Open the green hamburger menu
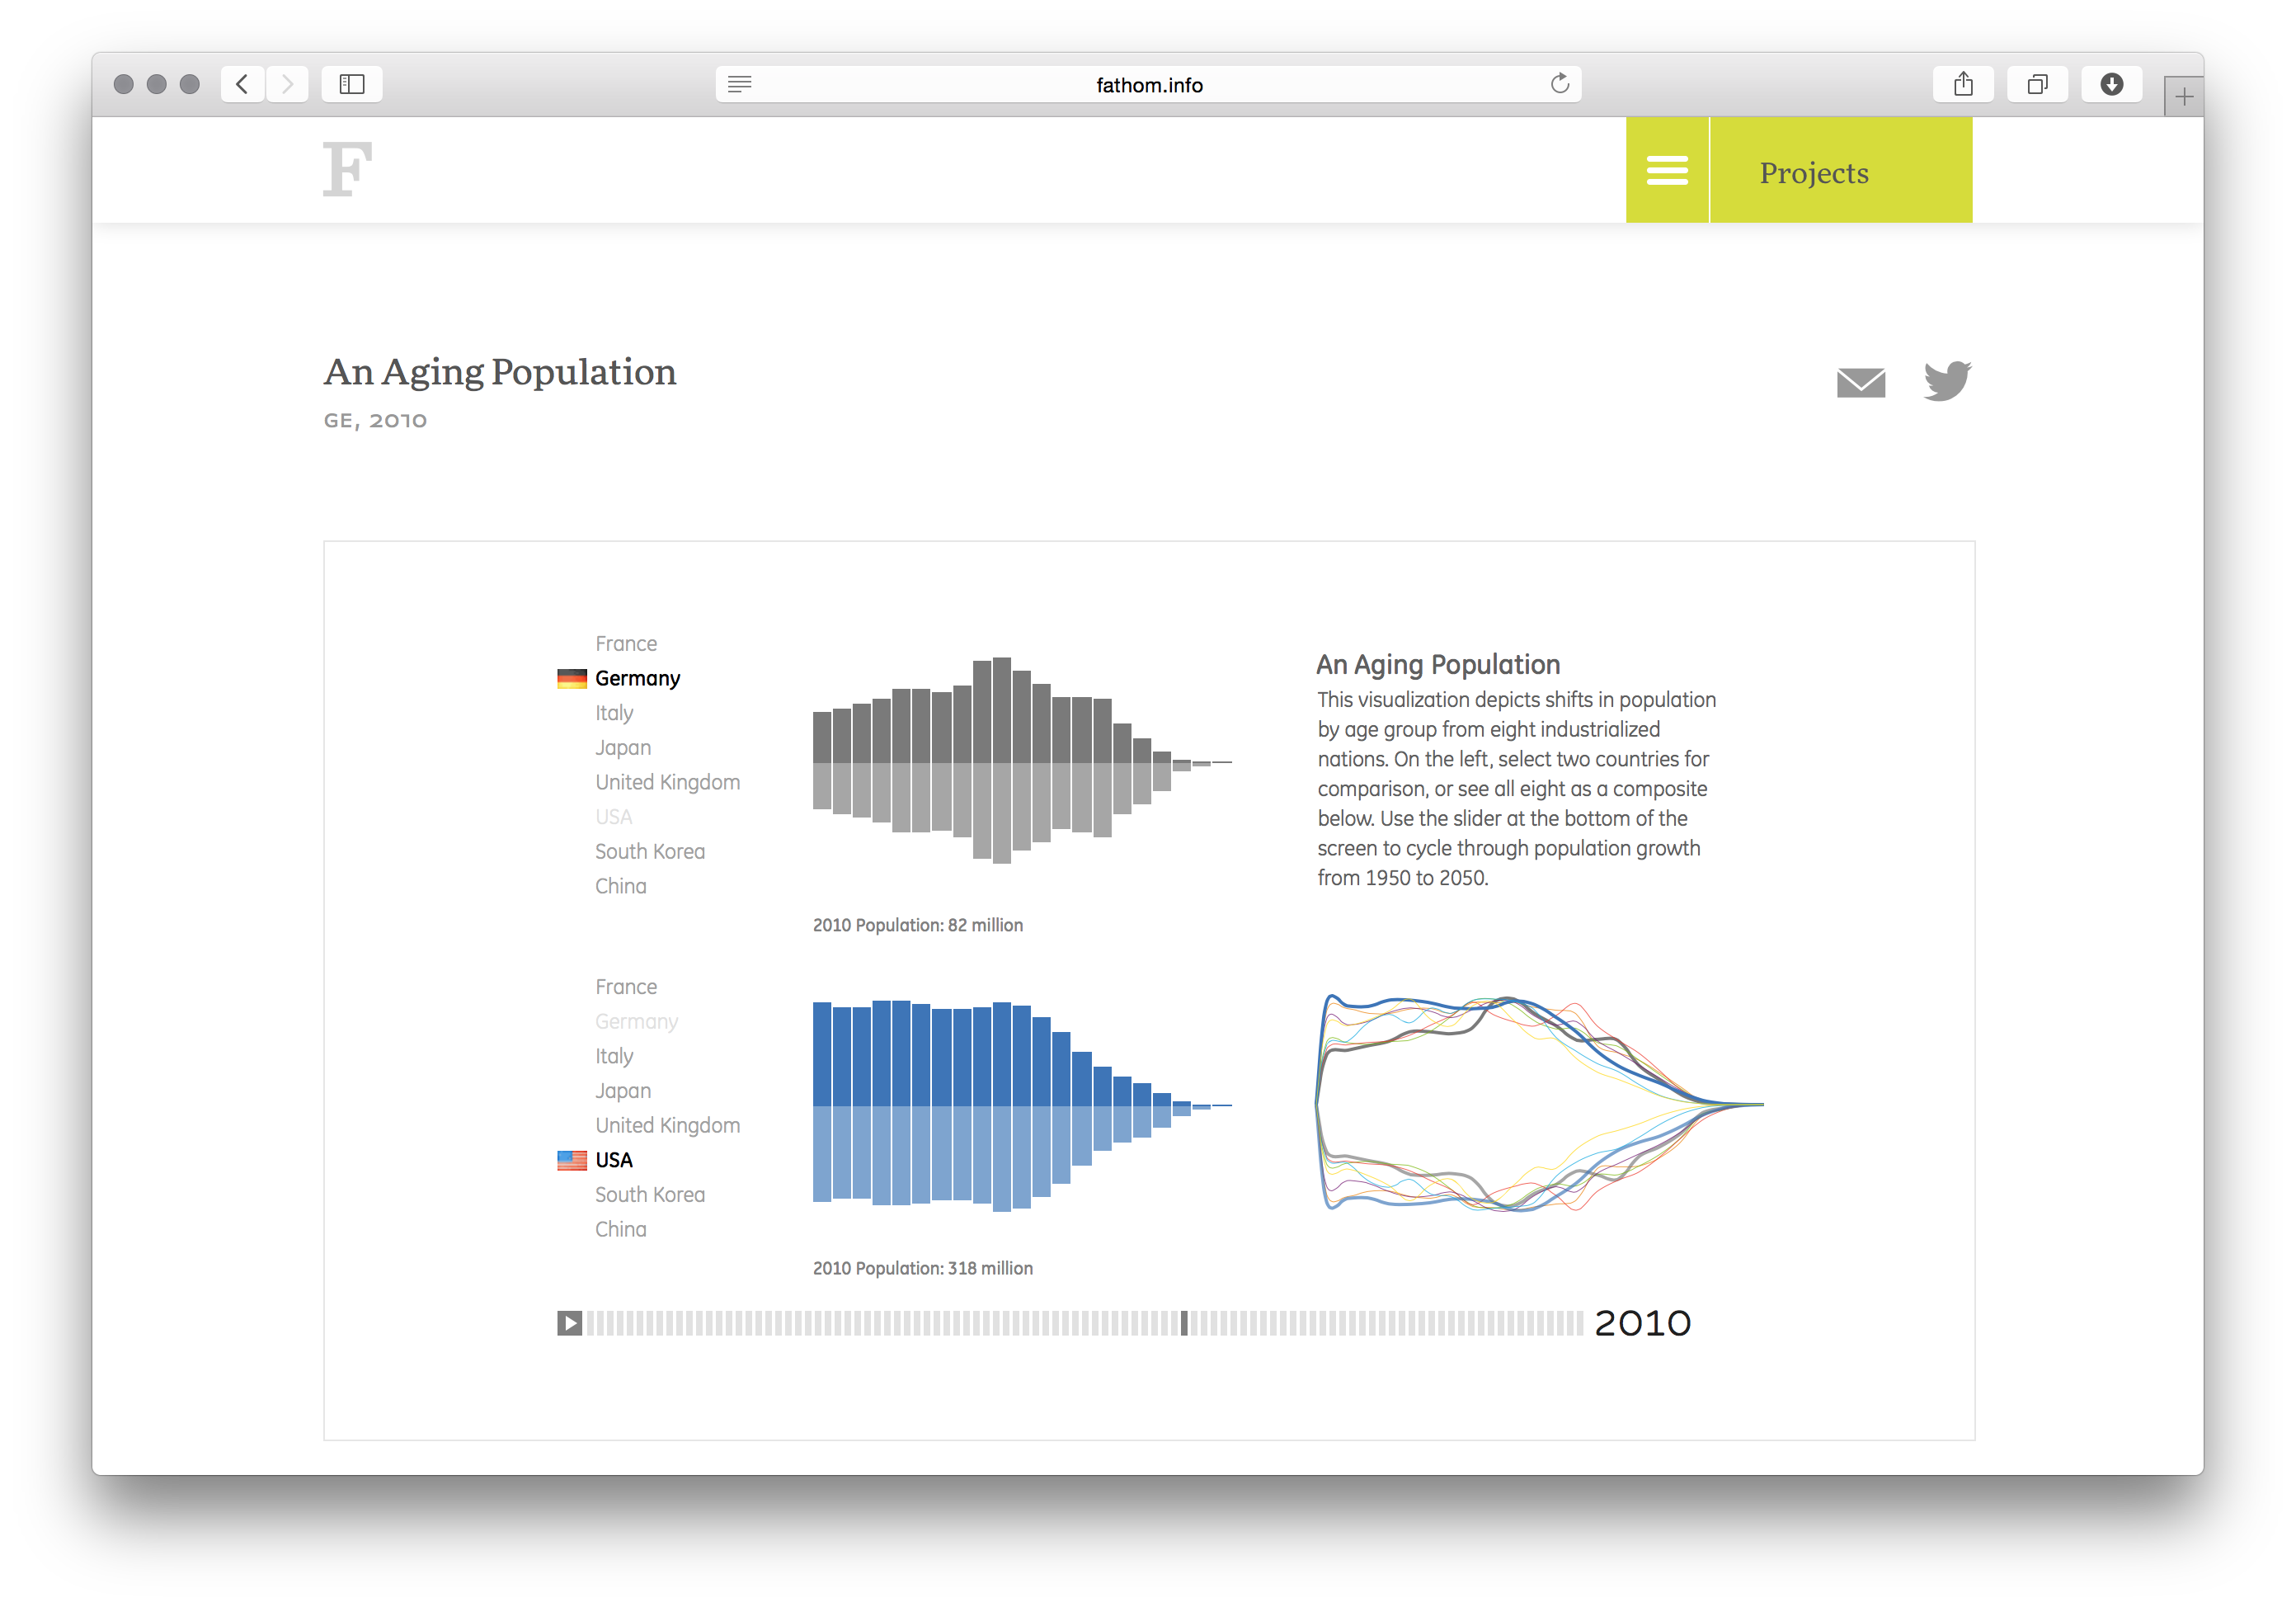Screen dimensions: 2296x1607 pyautogui.click(x=1666, y=169)
